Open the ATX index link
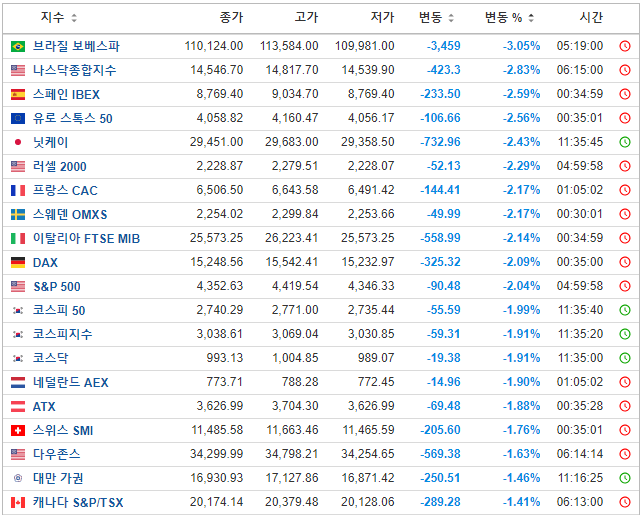642x515 pixels. tap(44, 406)
